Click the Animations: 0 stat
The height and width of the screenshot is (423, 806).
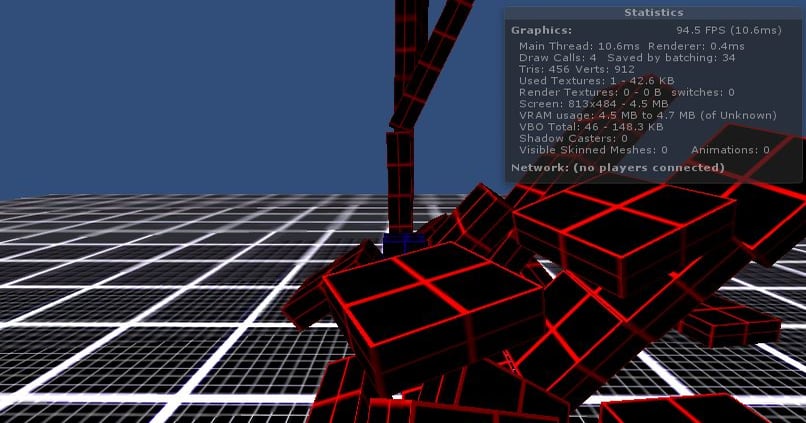(x=730, y=150)
